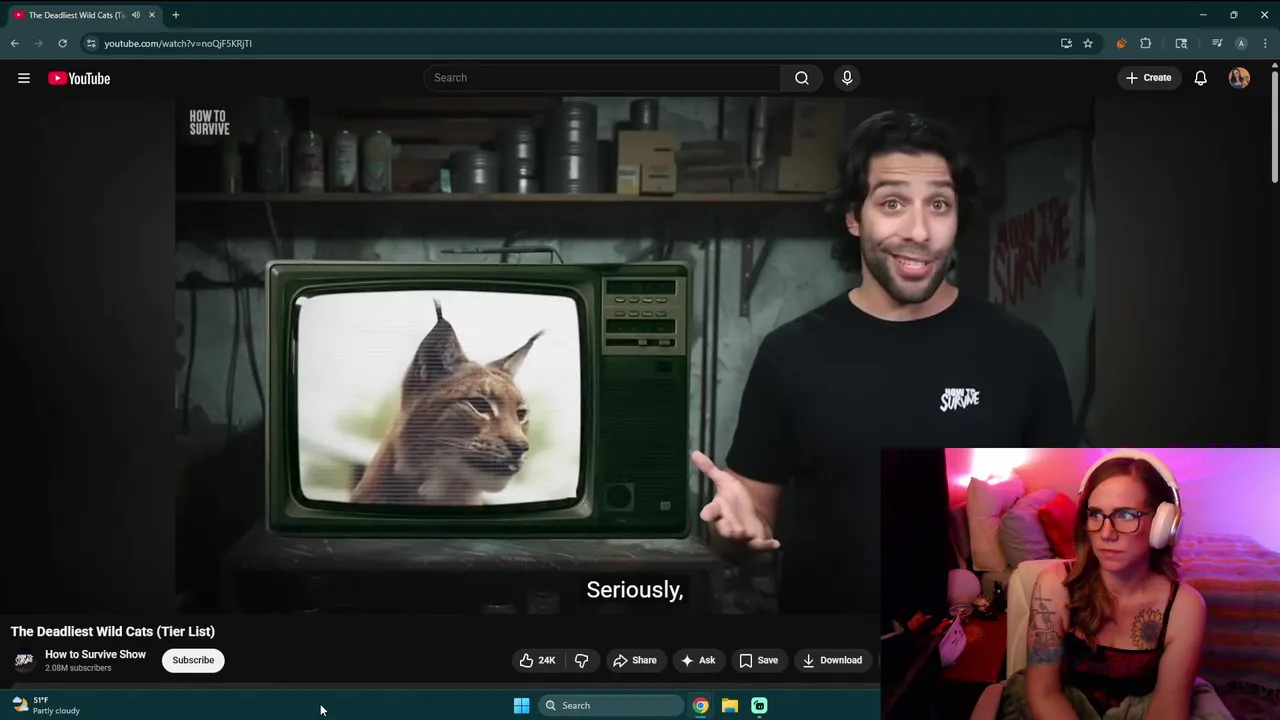
Task: Open Chrome media controls icon
Action: pos(1217,43)
